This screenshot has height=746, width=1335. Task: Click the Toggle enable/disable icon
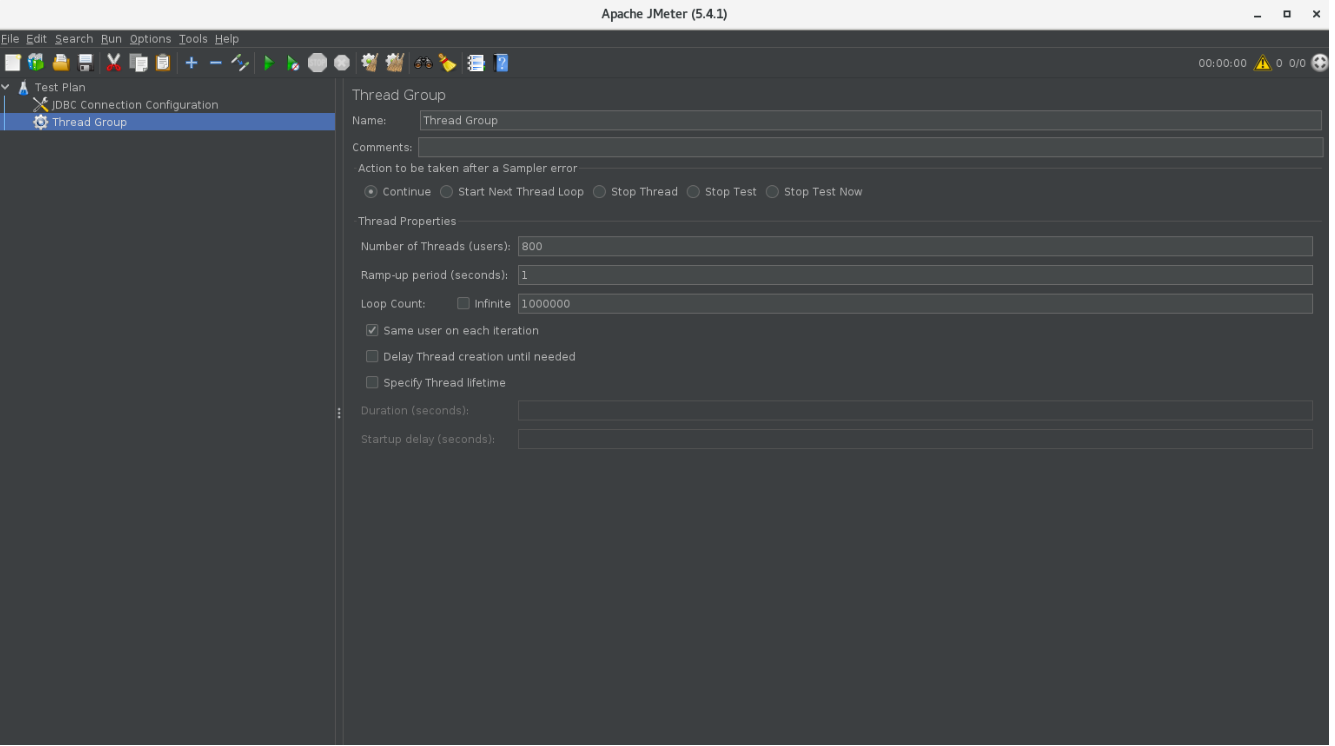(240, 63)
